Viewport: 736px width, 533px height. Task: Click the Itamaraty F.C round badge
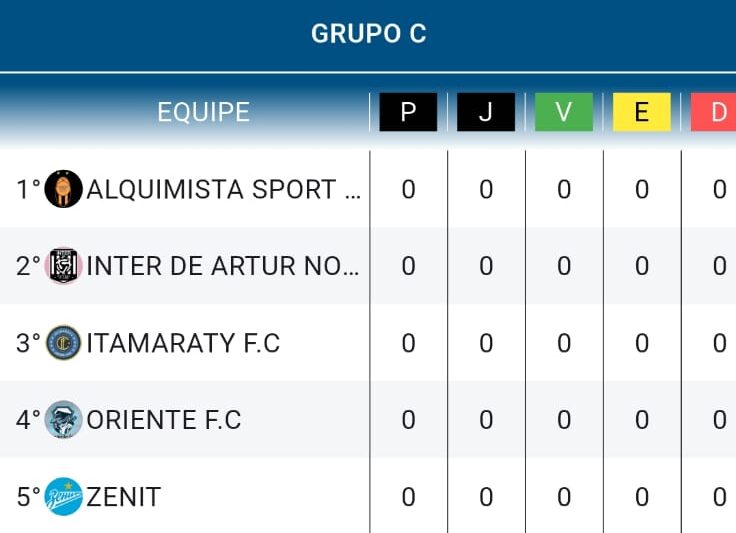(x=63, y=343)
